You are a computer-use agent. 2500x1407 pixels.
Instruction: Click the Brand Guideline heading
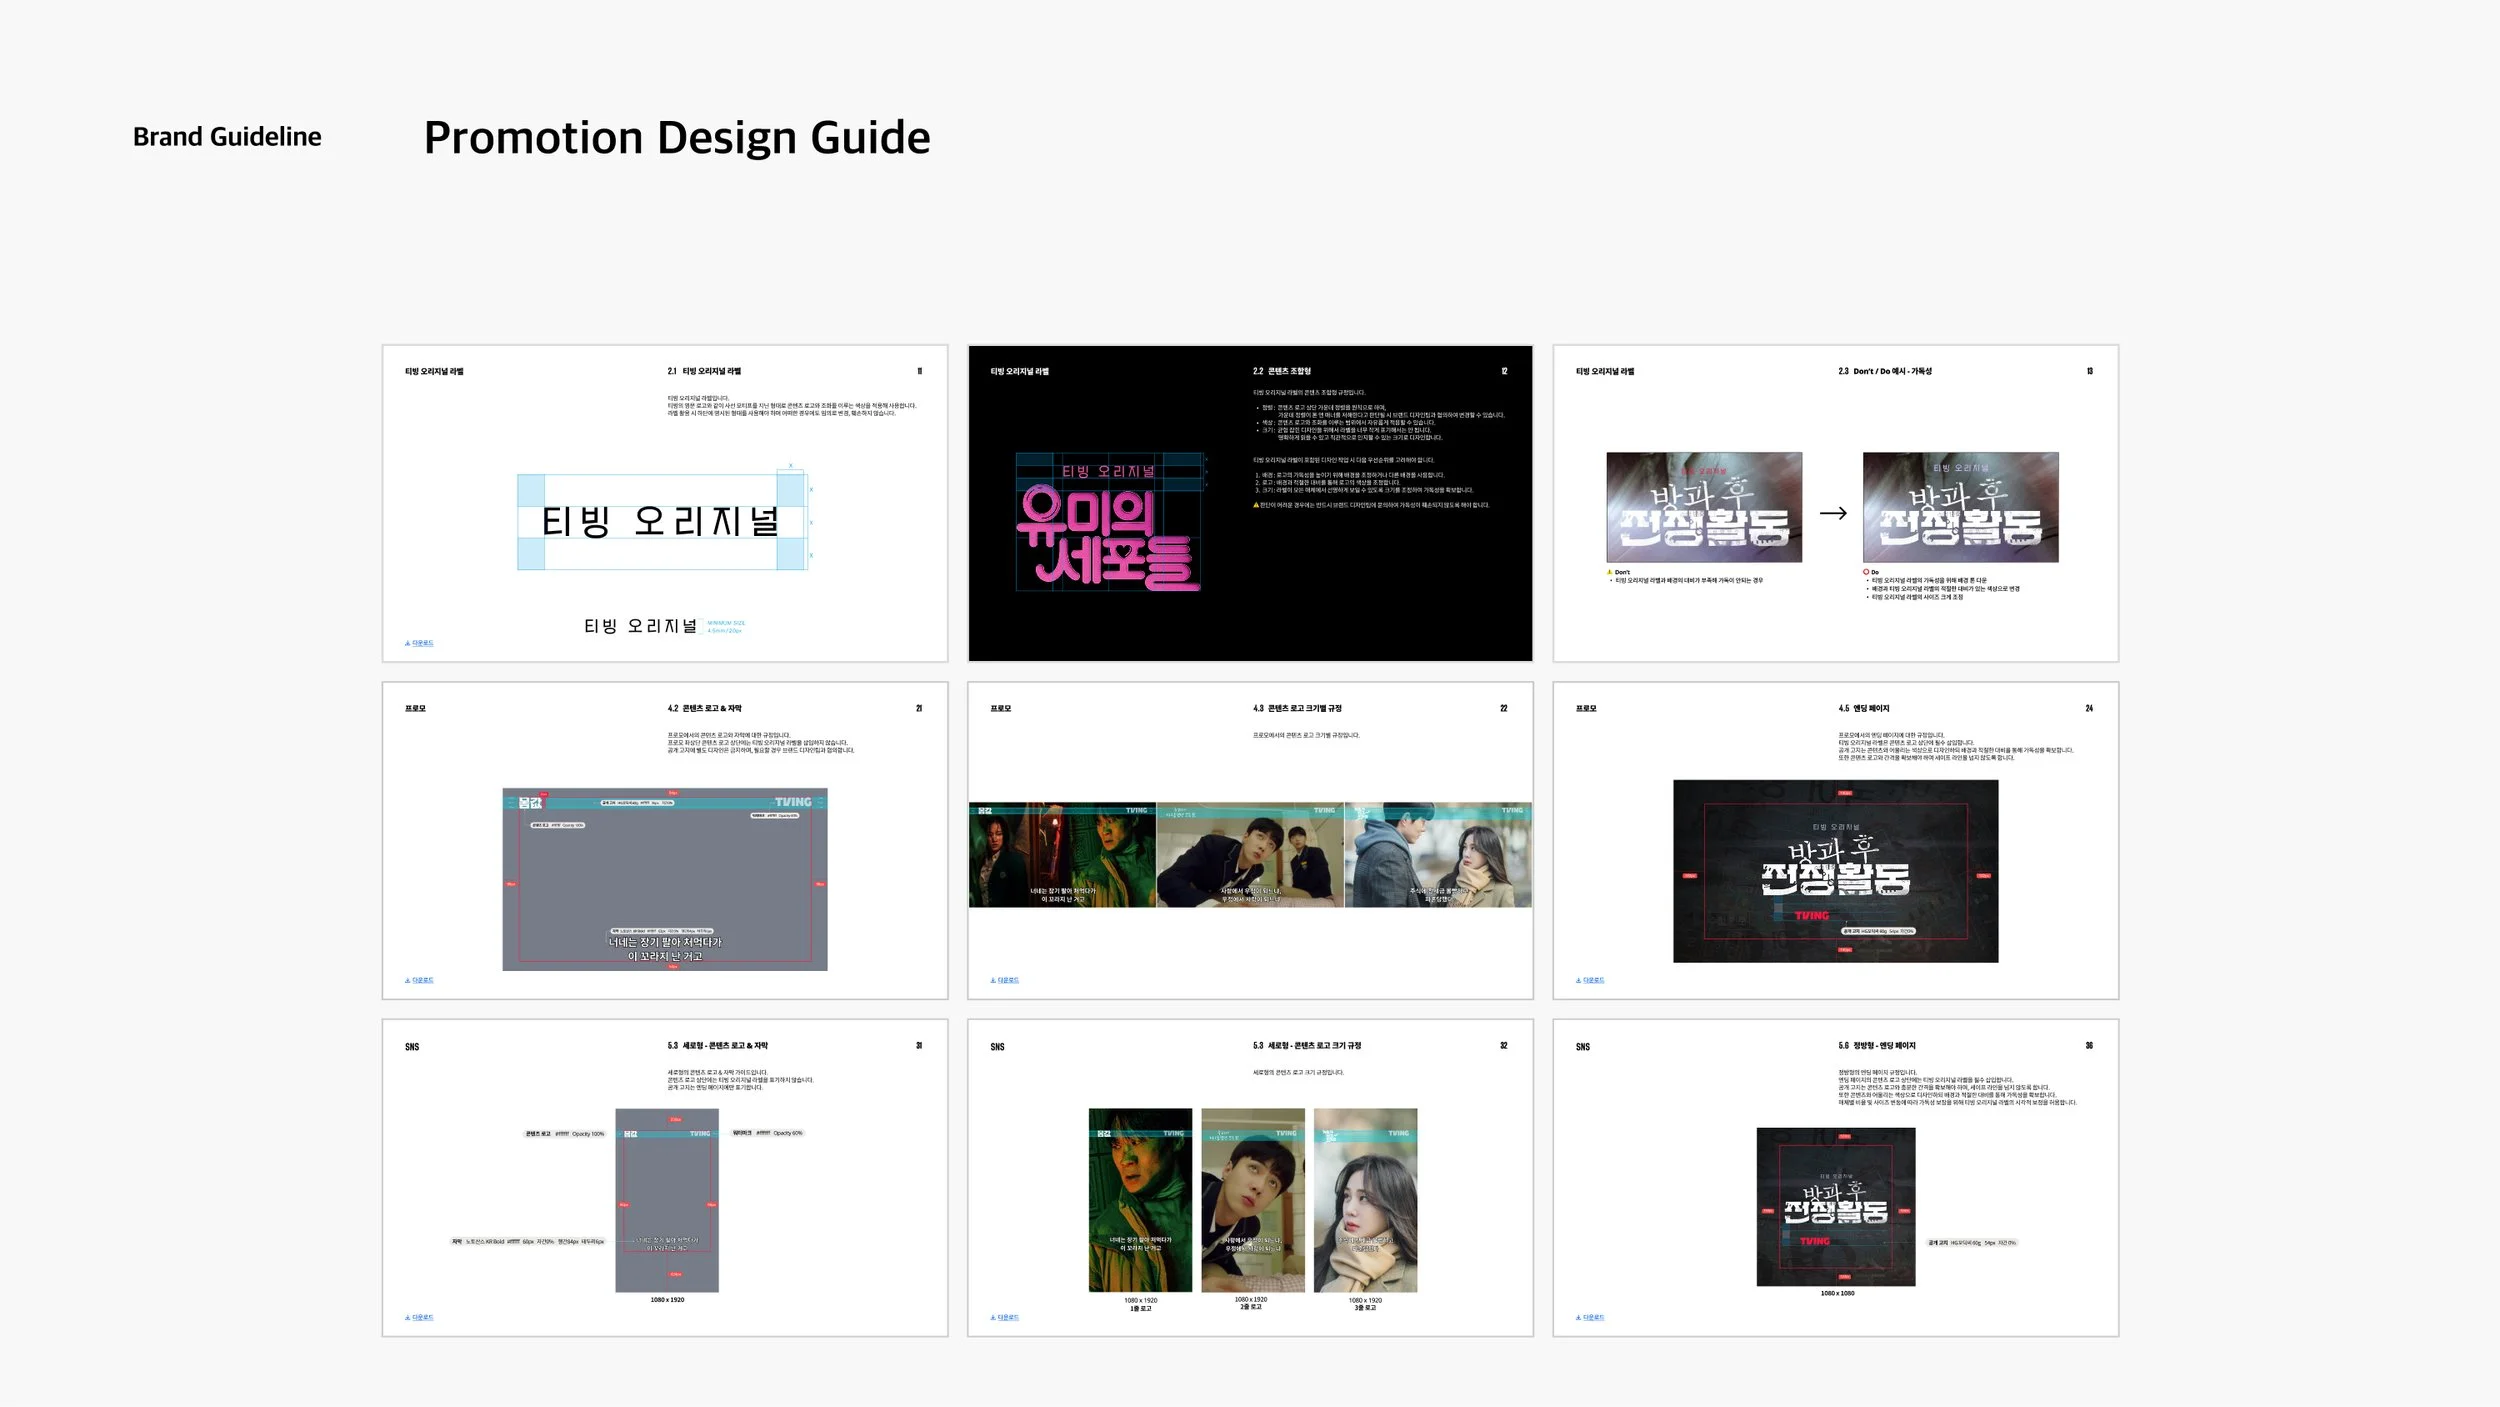point(227,137)
